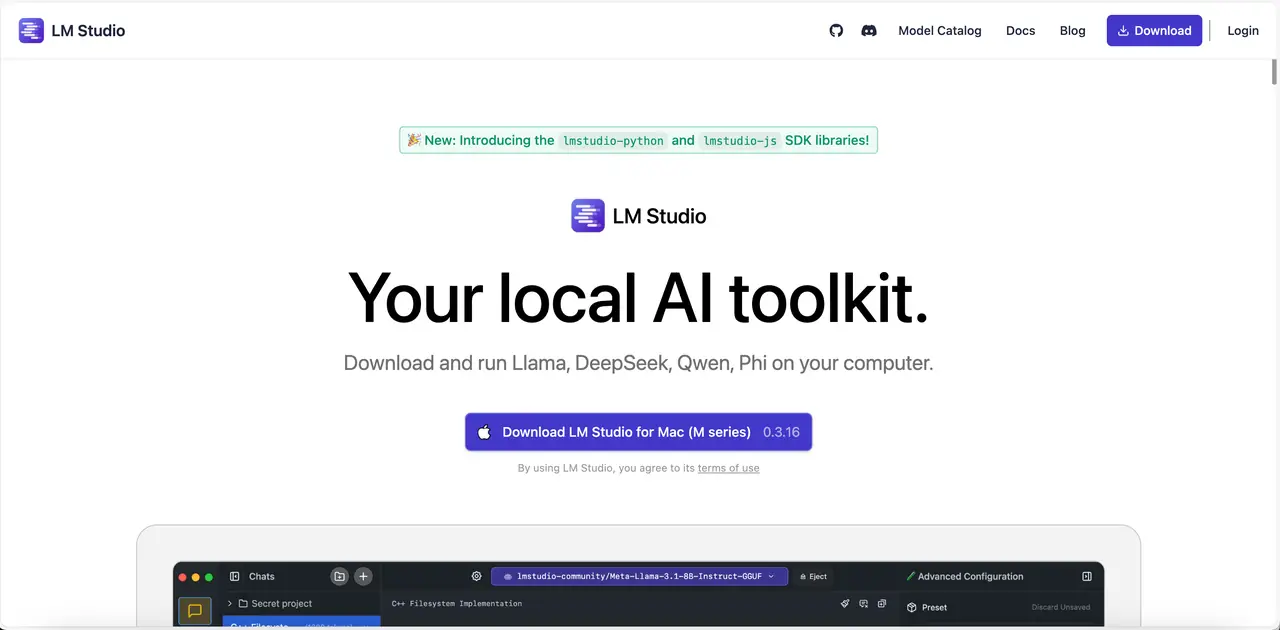Click the lmstudio-js code label
This screenshot has height=630, width=1280.
740,141
